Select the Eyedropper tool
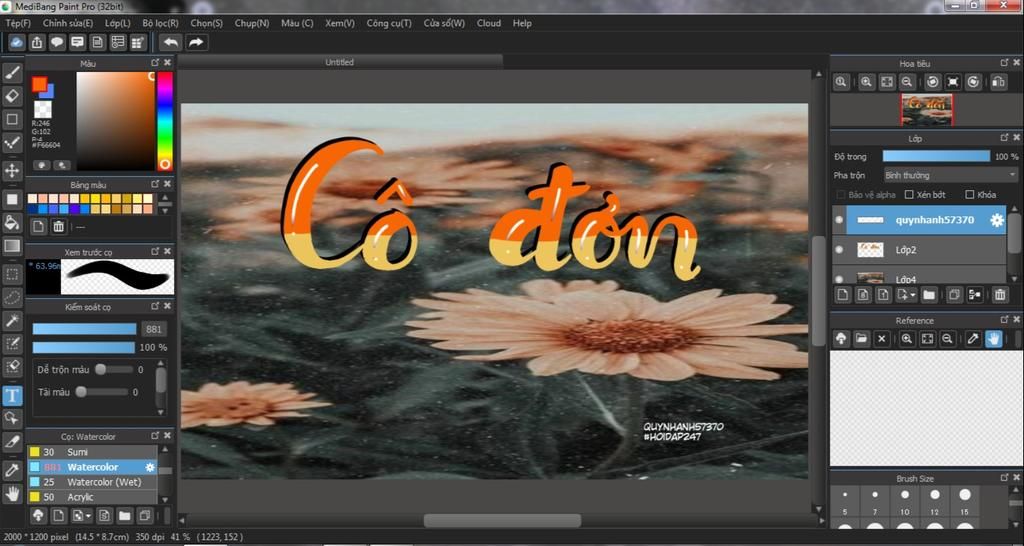The height and width of the screenshot is (546, 1024). click(x=12, y=470)
